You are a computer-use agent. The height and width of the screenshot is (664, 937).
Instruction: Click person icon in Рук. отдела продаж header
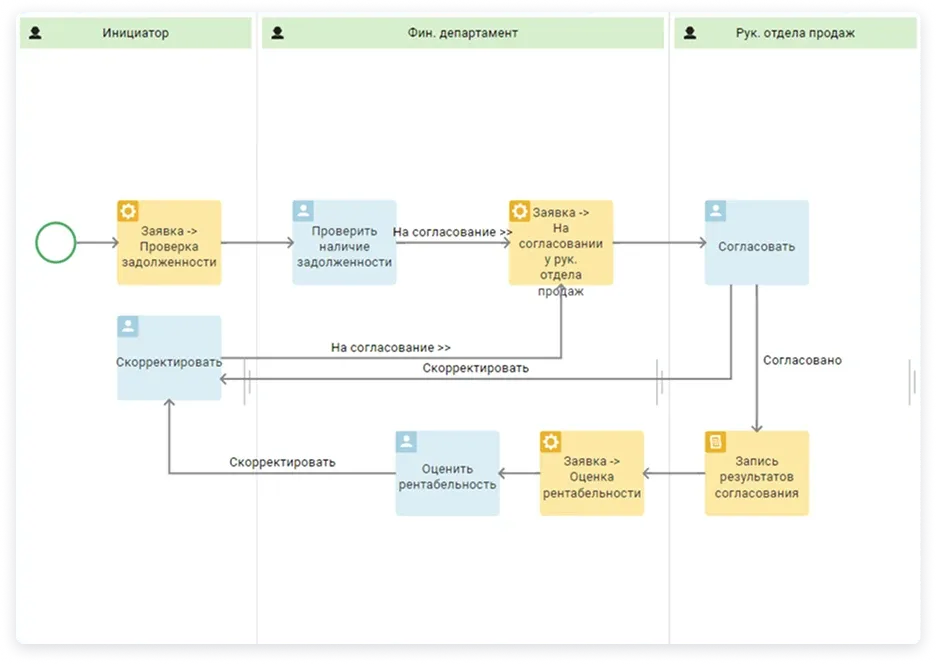point(689,33)
